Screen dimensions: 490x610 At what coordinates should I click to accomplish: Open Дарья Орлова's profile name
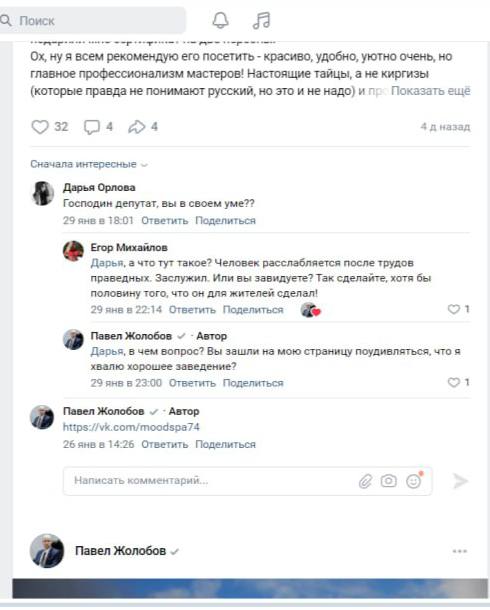pos(99,188)
